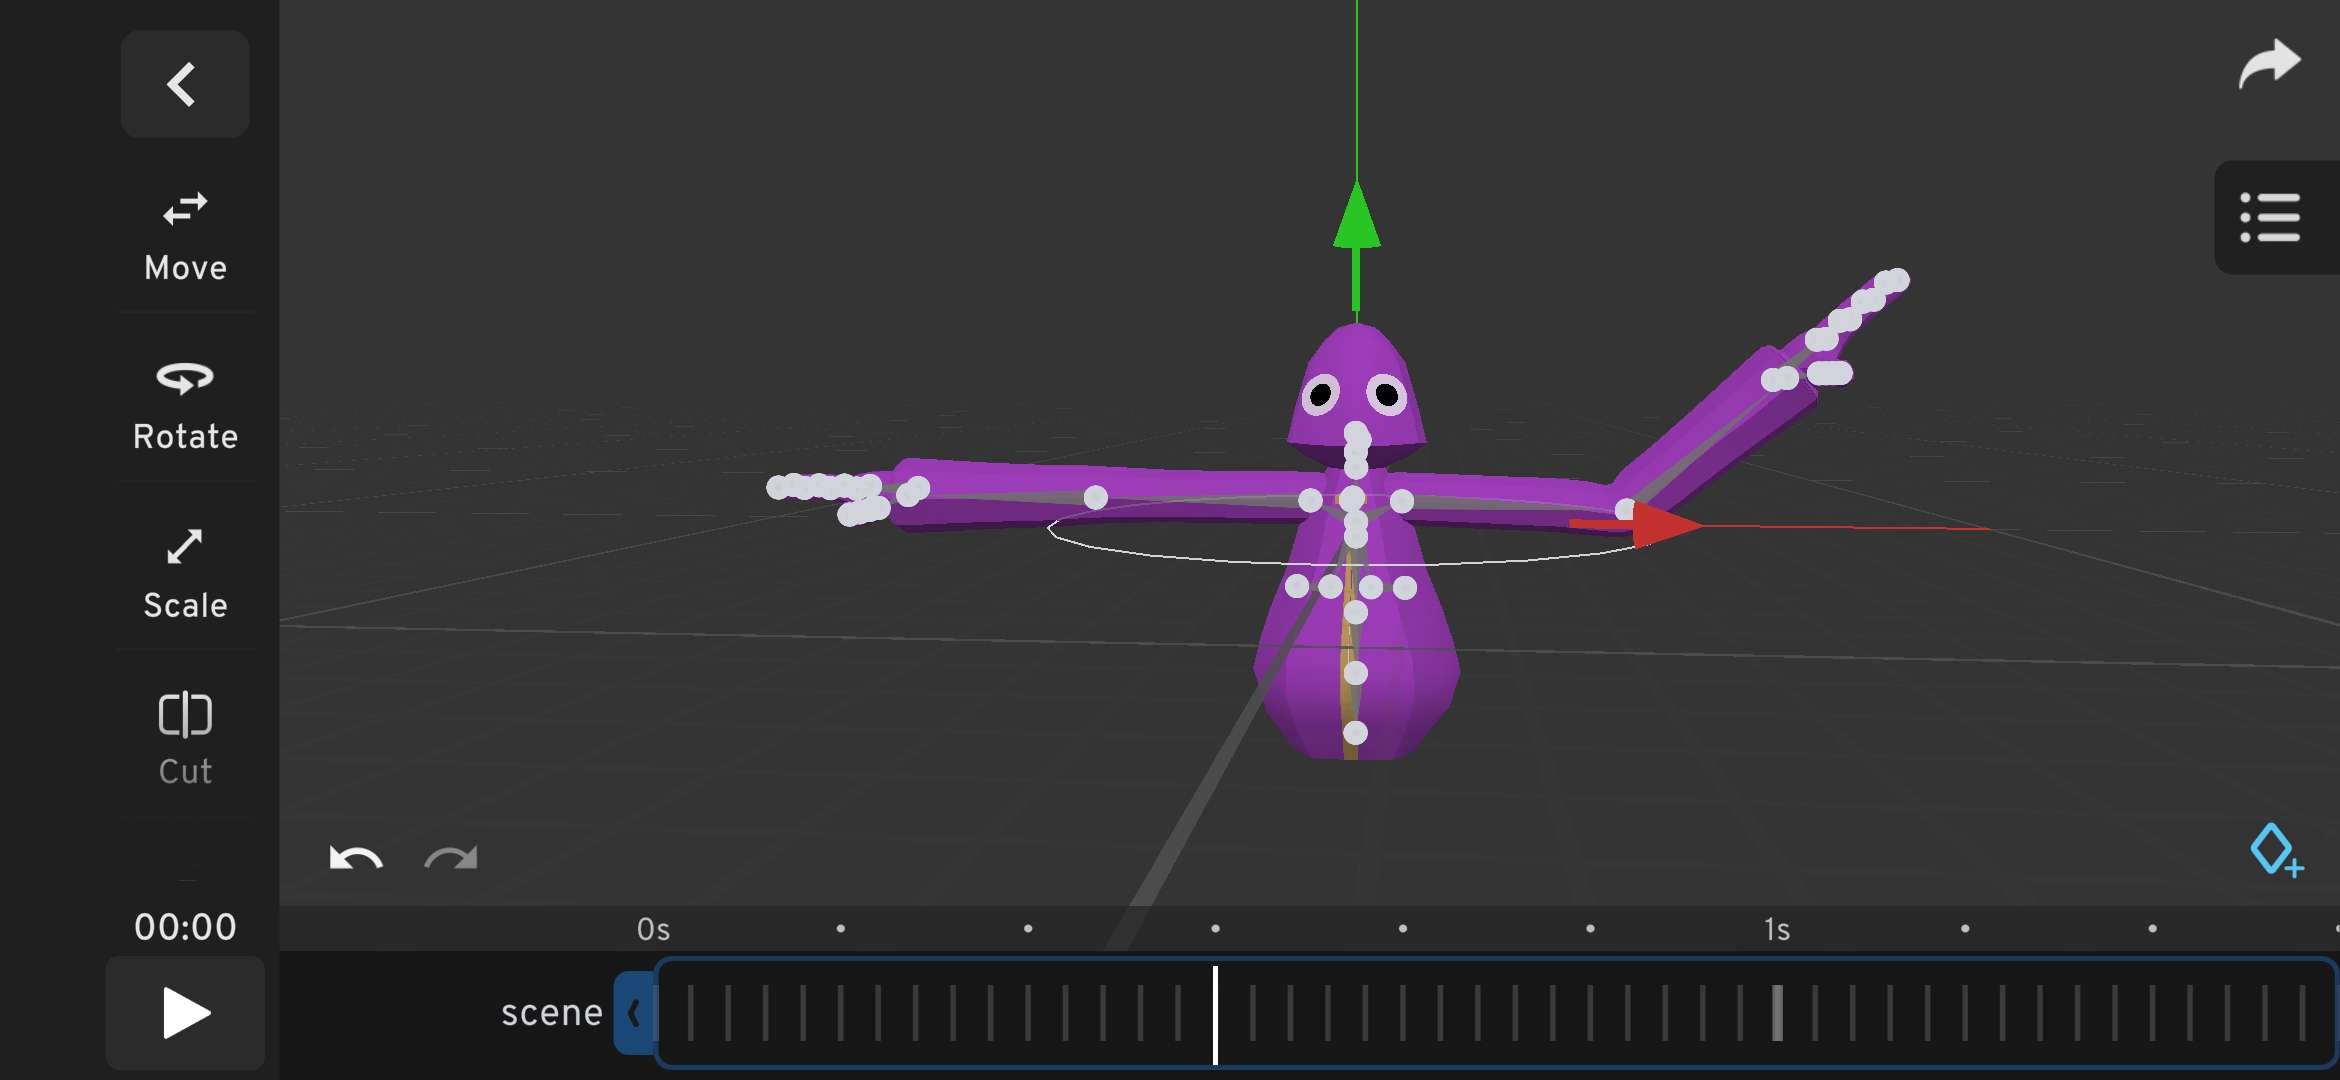This screenshot has height=1080, width=2340.
Task: Select the character's right eye
Action: [1388, 395]
